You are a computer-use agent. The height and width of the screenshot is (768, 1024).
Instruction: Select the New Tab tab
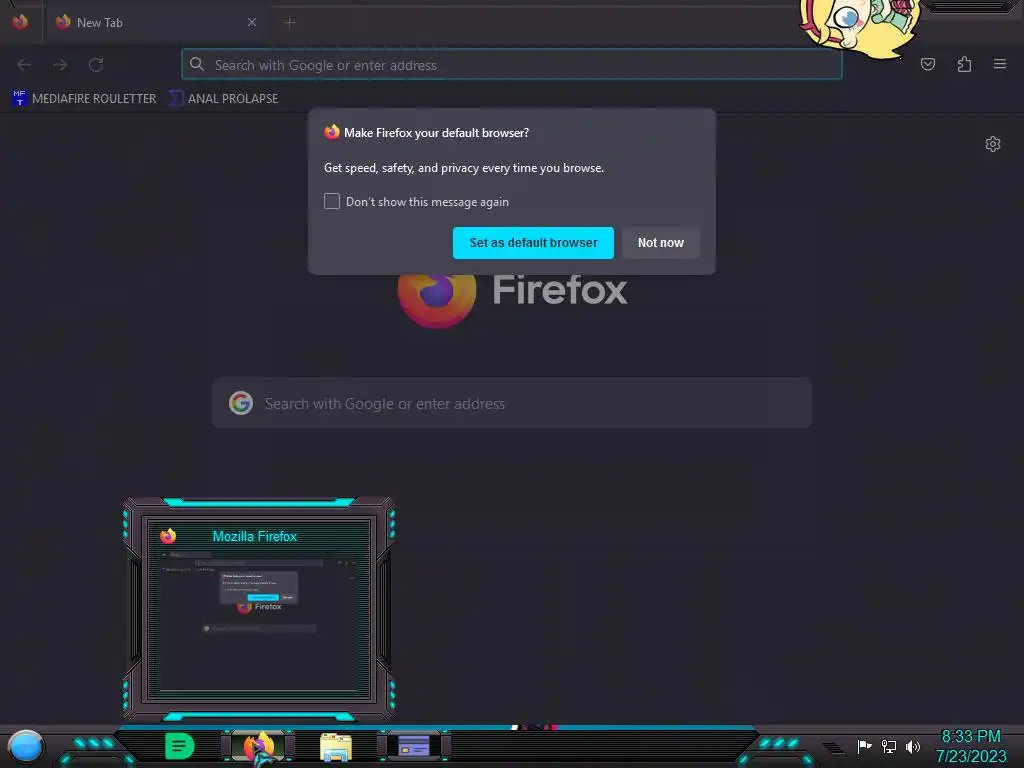(155, 22)
